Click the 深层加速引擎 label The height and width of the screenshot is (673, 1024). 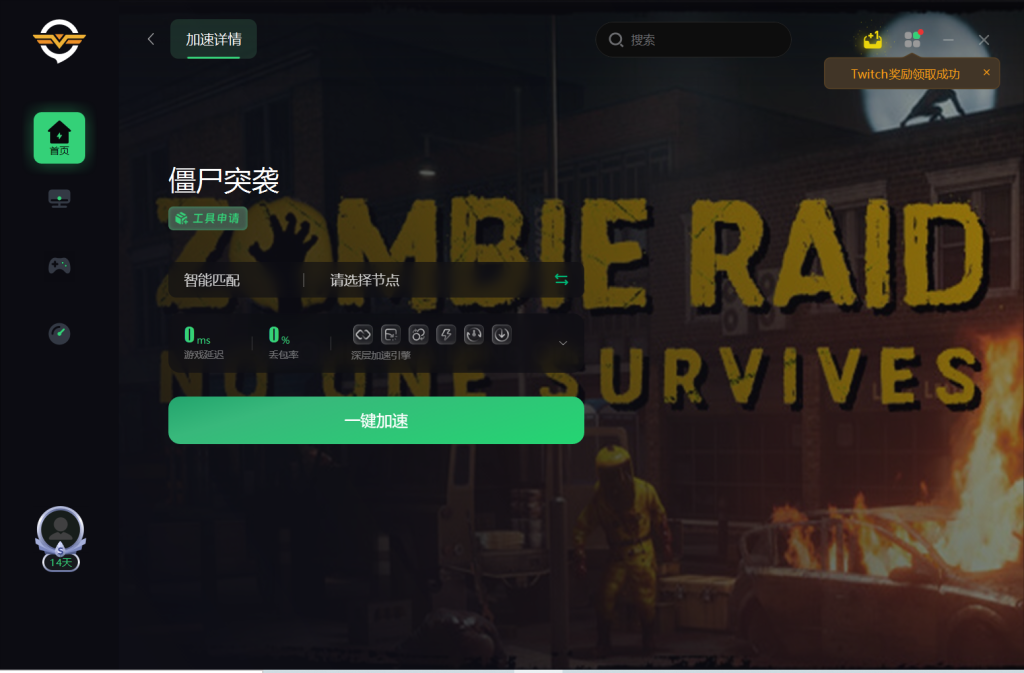(381, 355)
